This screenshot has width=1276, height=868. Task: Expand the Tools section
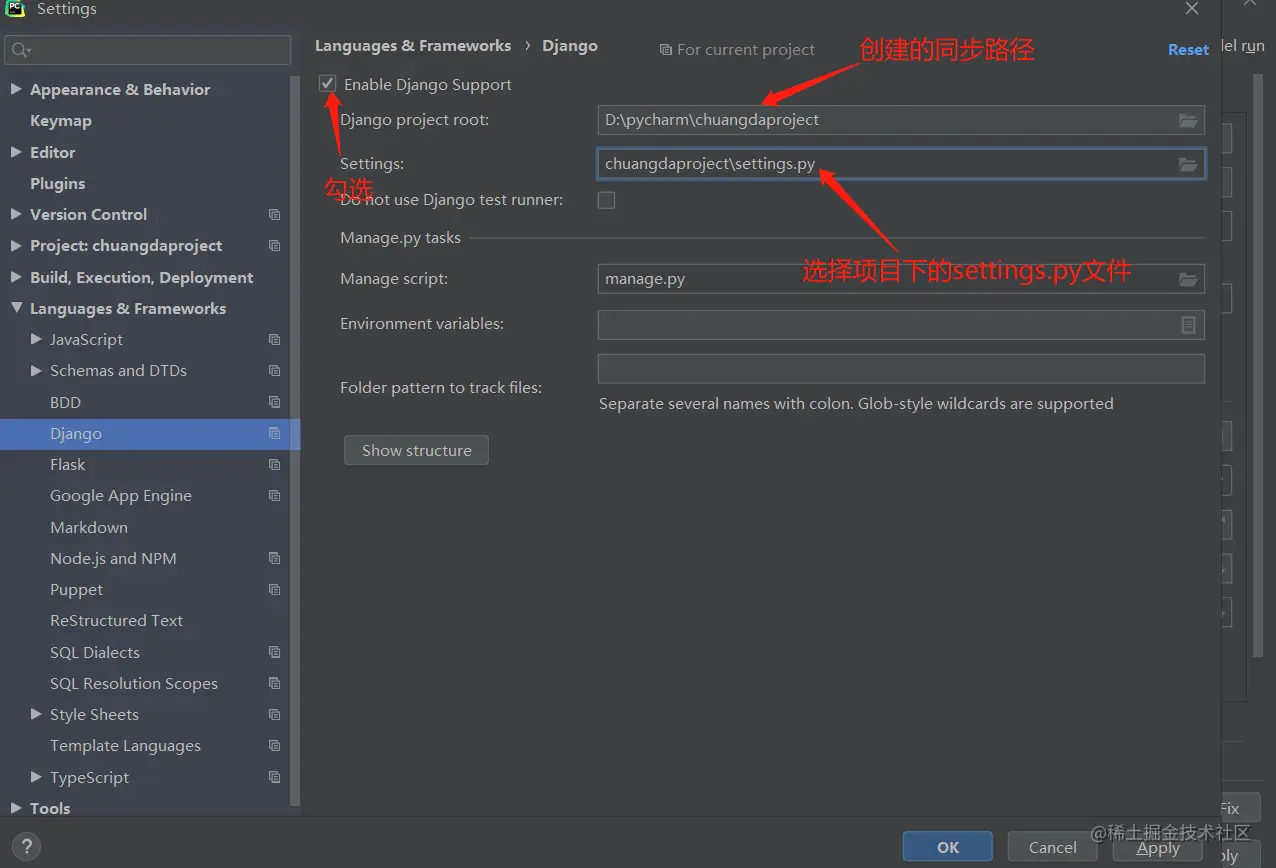[x=16, y=808]
